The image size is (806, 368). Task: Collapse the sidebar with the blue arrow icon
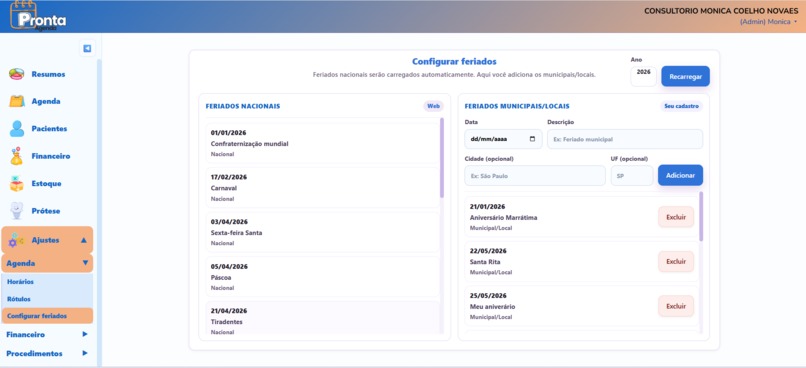87,48
